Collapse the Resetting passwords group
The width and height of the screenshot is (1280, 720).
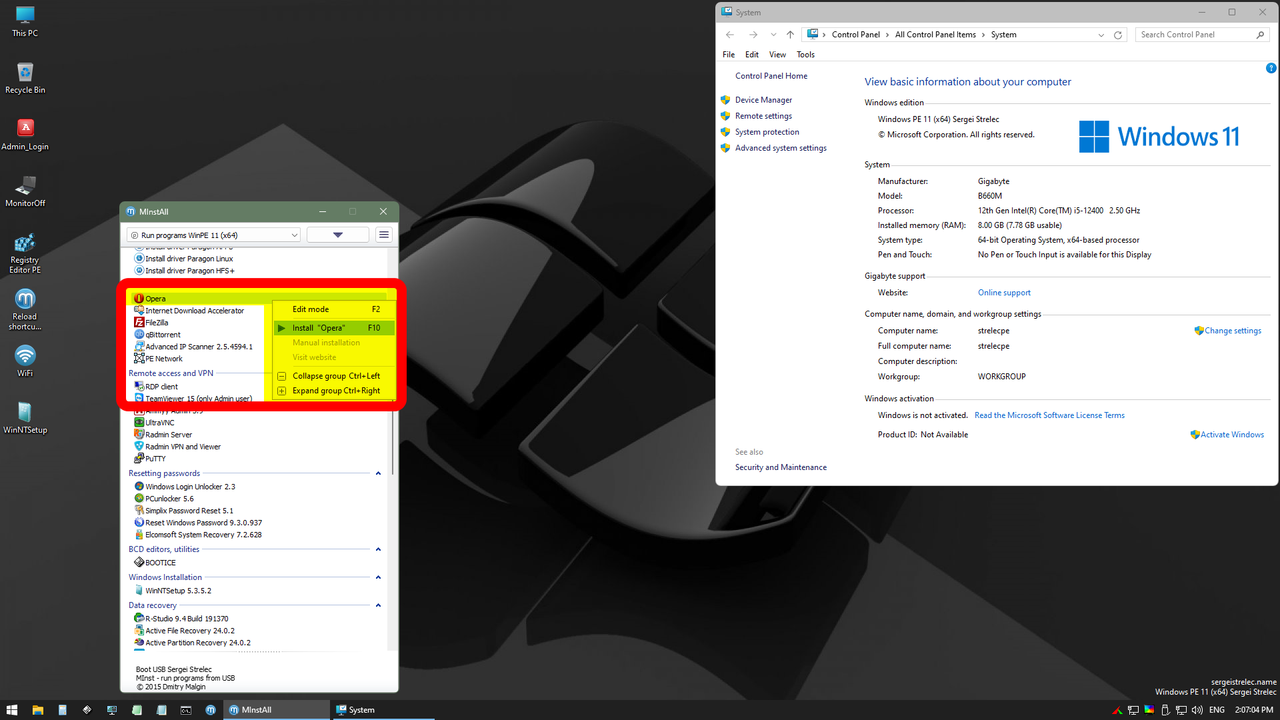pos(378,473)
